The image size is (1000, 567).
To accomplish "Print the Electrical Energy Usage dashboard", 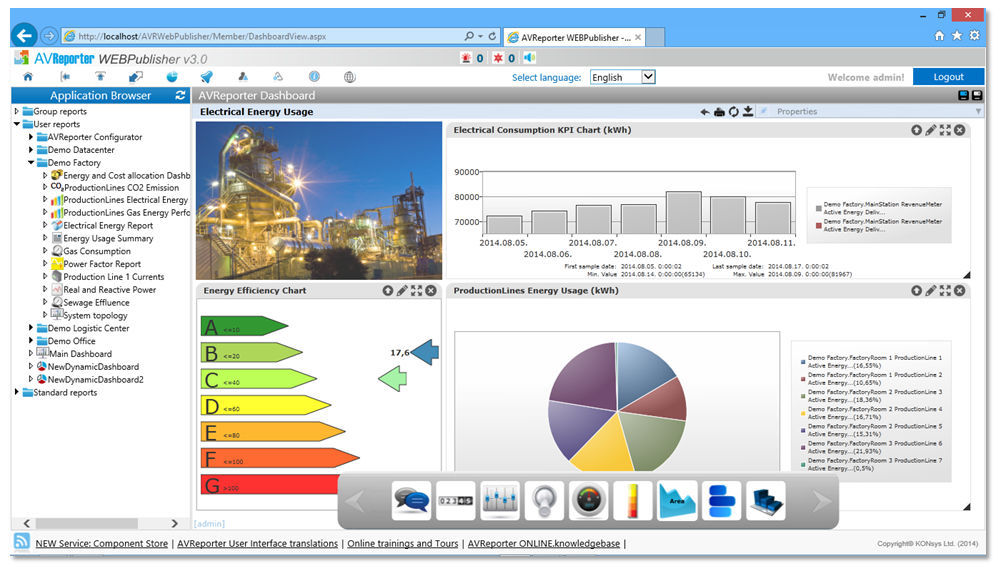I will point(719,112).
